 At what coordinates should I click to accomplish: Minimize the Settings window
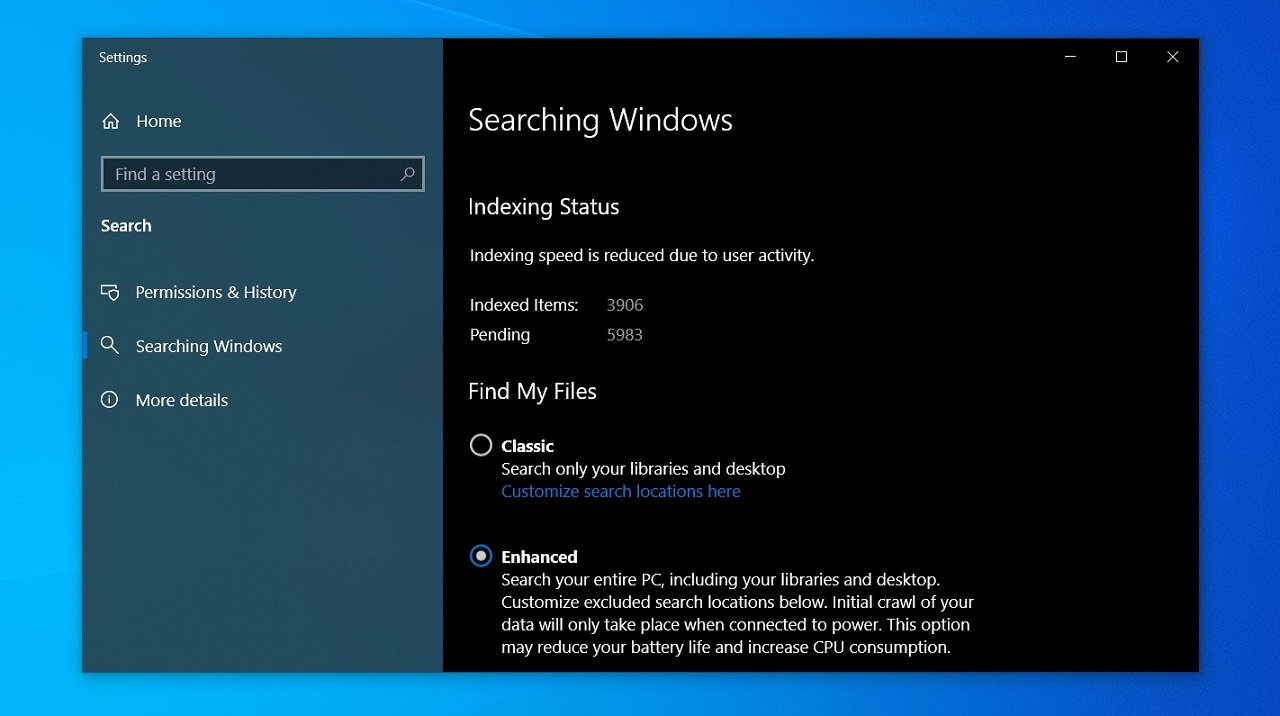1070,57
